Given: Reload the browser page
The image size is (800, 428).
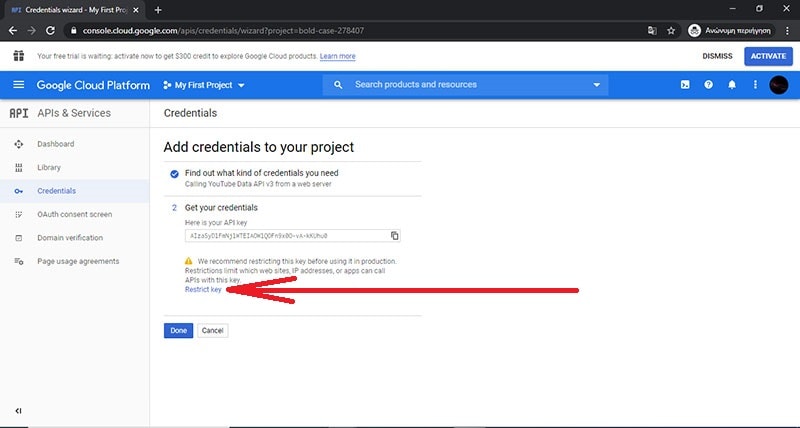Looking at the screenshot, I should 51,31.
